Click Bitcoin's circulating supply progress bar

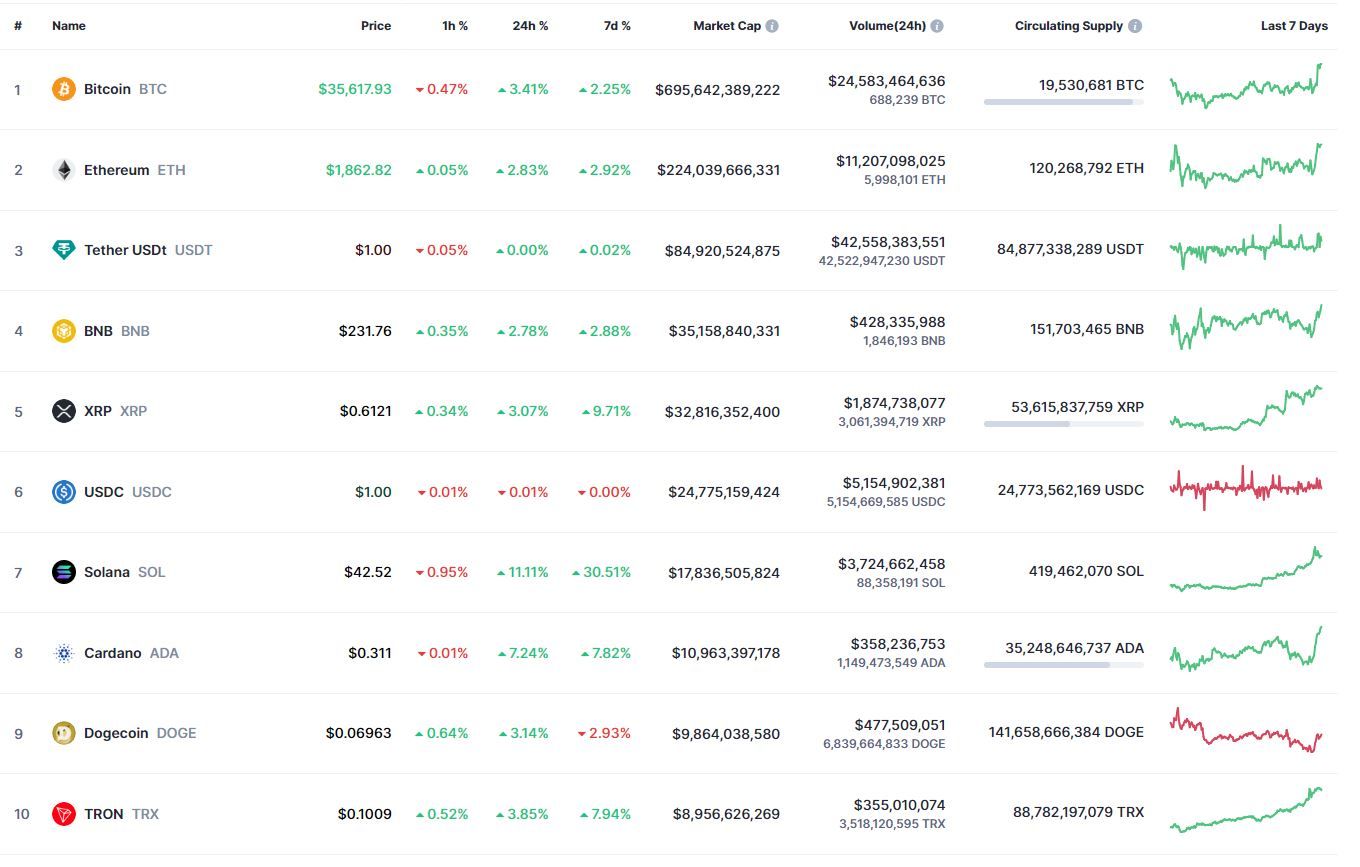[1064, 102]
